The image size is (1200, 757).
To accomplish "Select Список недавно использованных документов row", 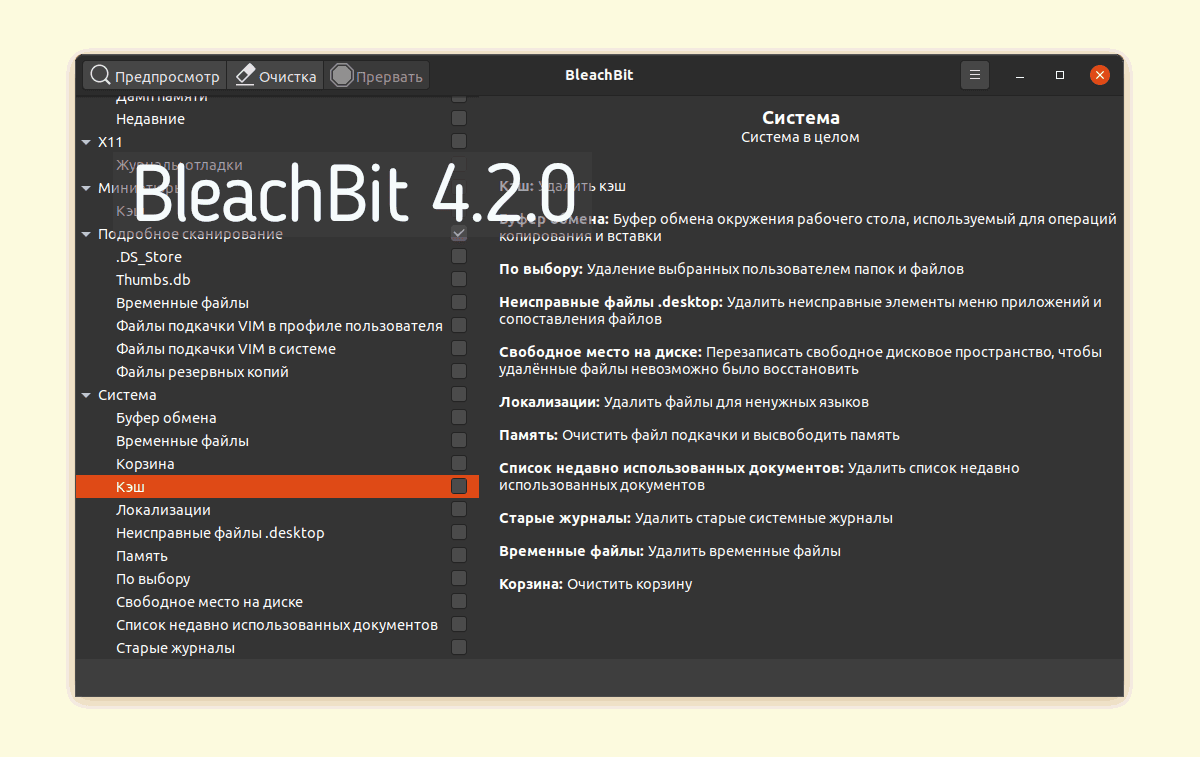I will tap(277, 625).
